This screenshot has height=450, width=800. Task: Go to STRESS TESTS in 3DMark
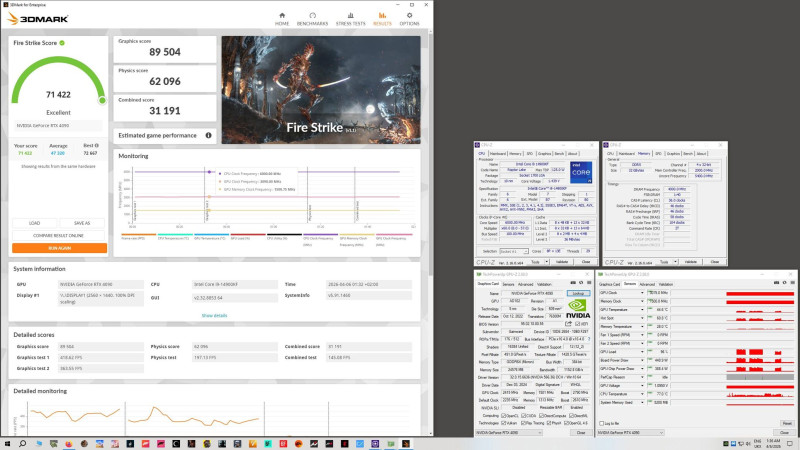click(x=351, y=19)
